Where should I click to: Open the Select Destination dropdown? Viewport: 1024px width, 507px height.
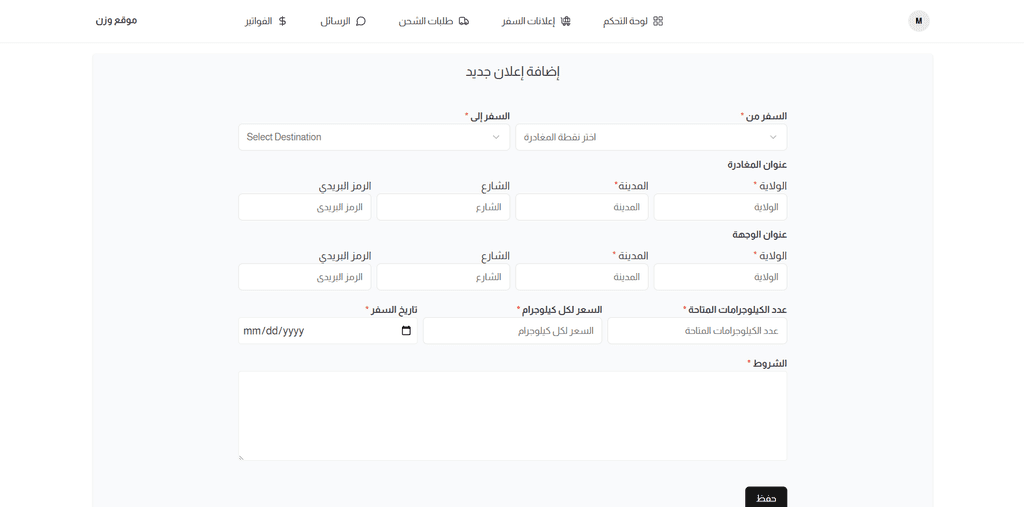(374, 137)
